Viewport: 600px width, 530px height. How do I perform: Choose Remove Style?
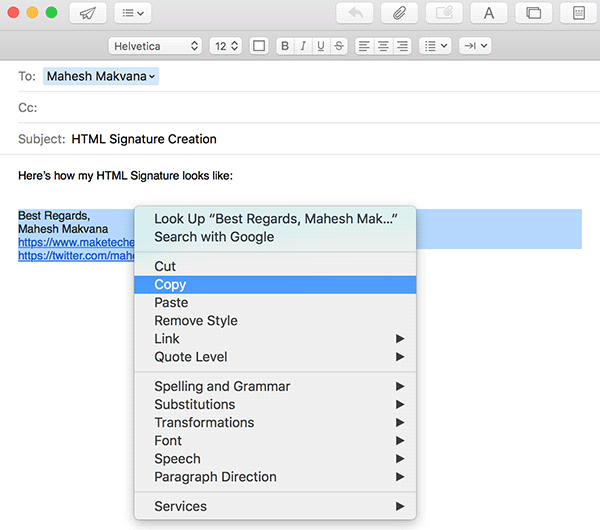pos(275,321)
